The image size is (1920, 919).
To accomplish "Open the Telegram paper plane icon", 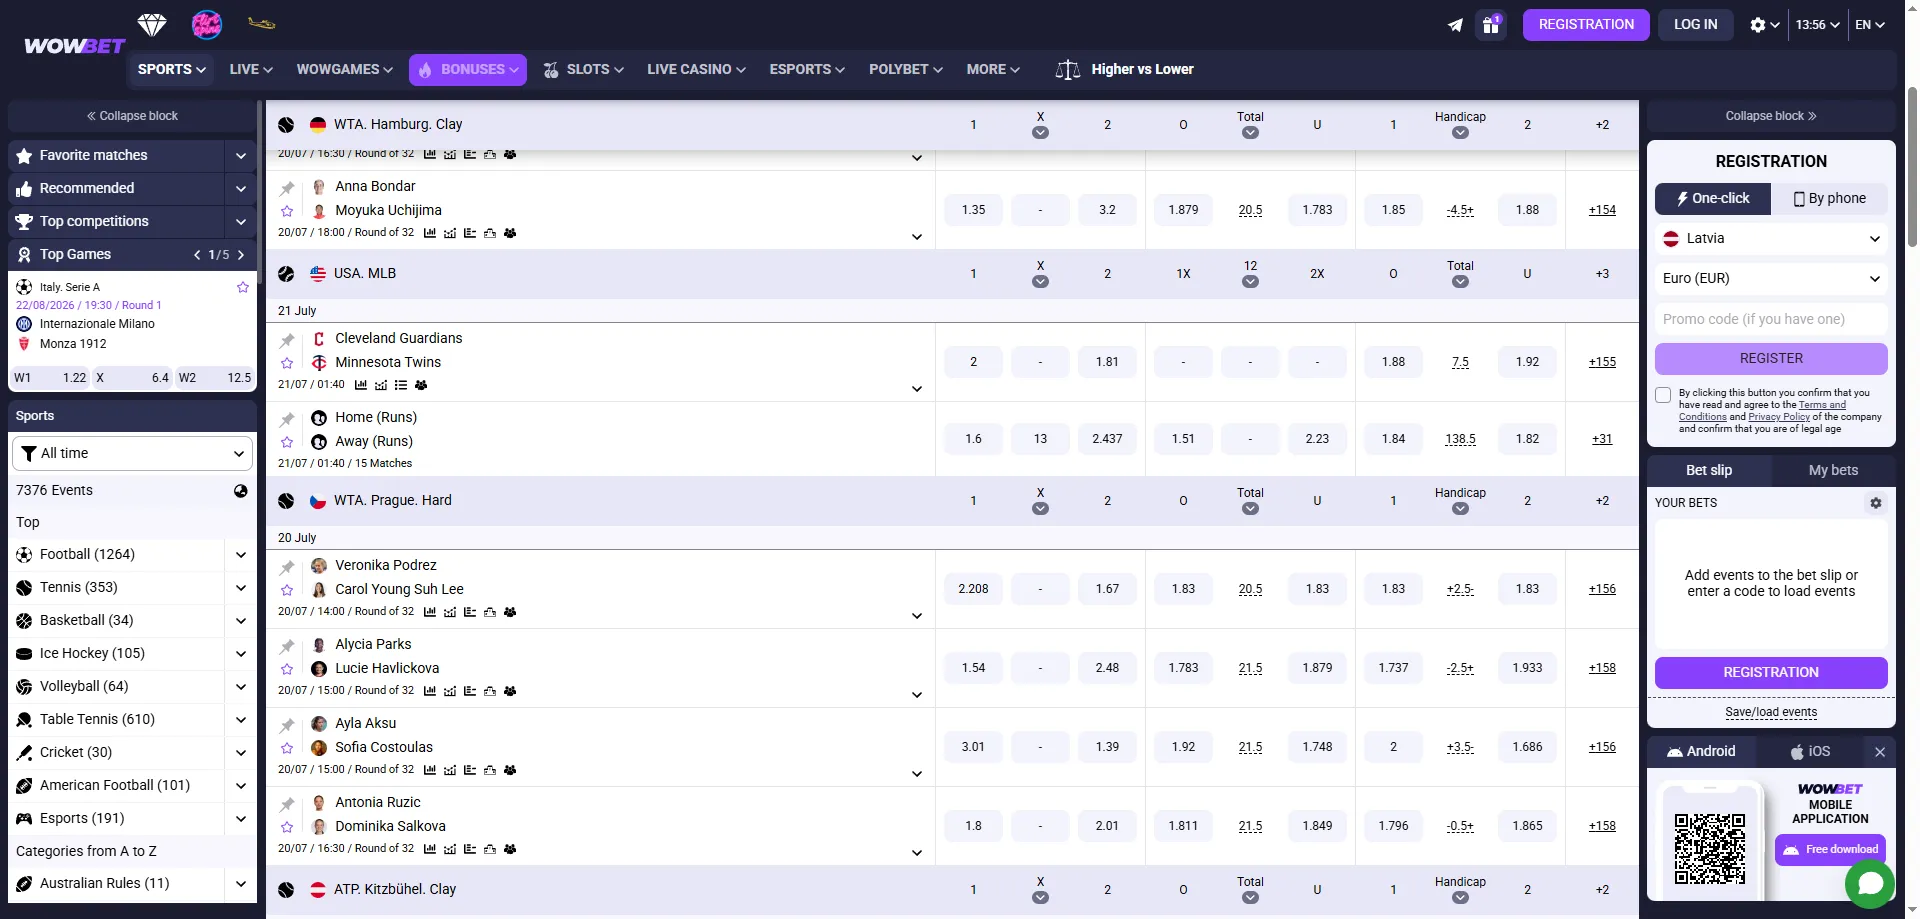I will point(1455,25).
